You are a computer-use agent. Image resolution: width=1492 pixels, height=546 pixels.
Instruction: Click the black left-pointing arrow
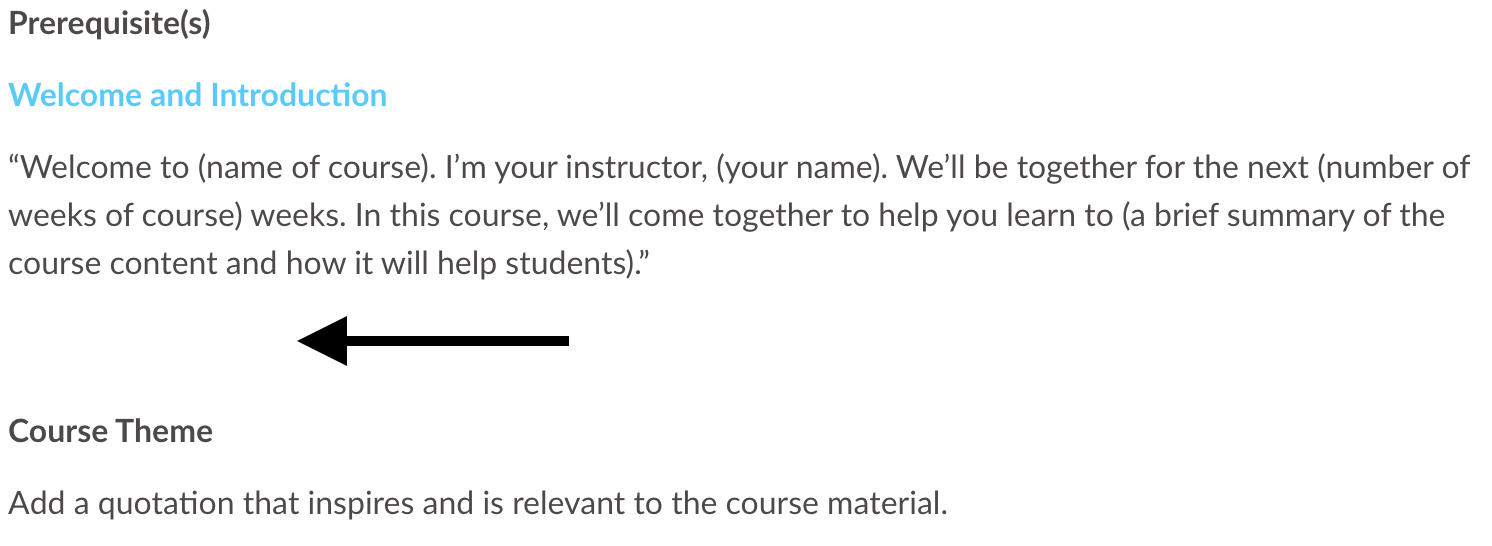pos(432,341)
